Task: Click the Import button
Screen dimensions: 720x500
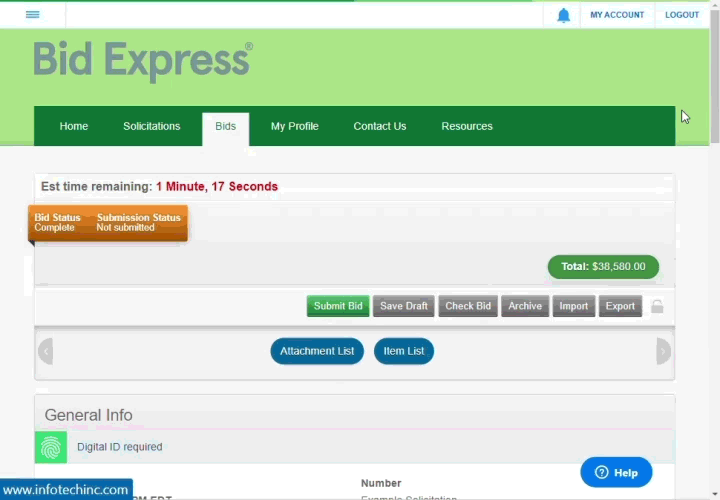Action: click(x=574, y=306)
